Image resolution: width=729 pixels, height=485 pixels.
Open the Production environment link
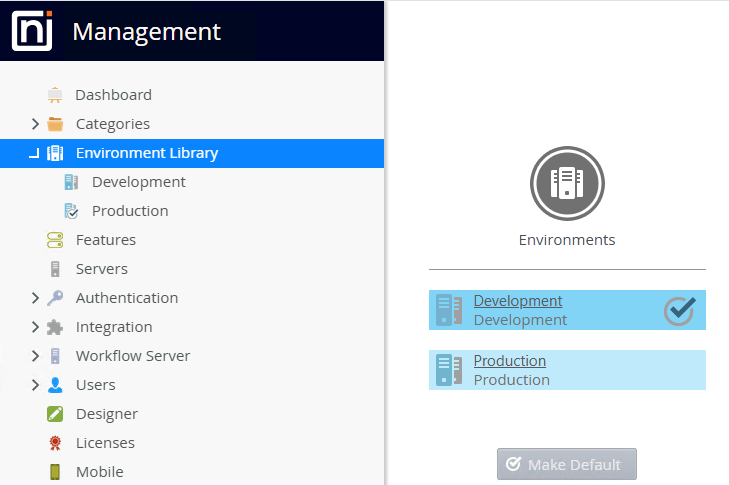click(x=509, y=361)
